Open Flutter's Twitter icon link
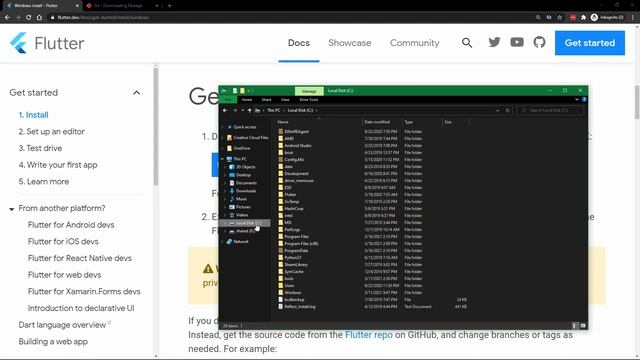The width and height of the screenshot is (640, 360). point(494,42)
